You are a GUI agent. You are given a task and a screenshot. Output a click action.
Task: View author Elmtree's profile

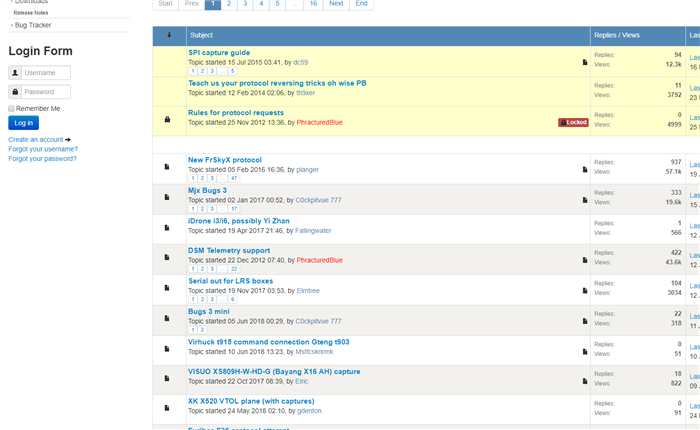(308, 291)
